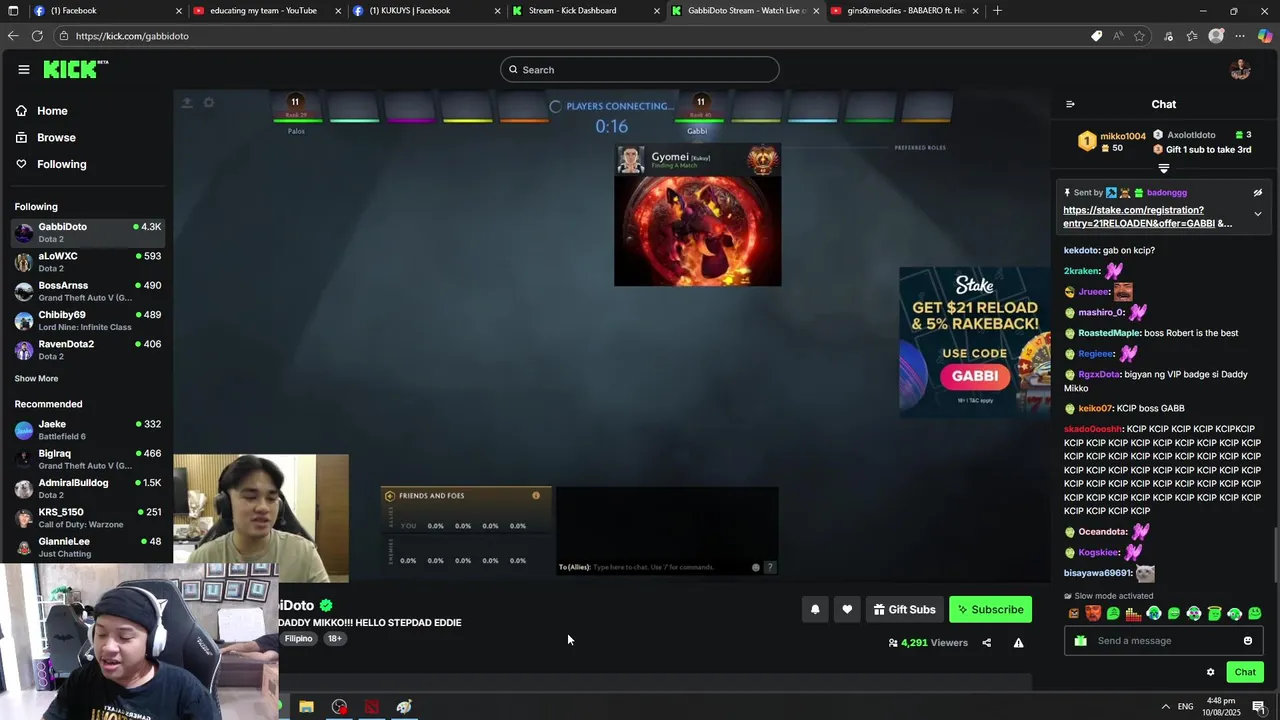This screenshot has height=720, width=1280.
Task: Open the browser favorites list icon
Action: 1192,36
